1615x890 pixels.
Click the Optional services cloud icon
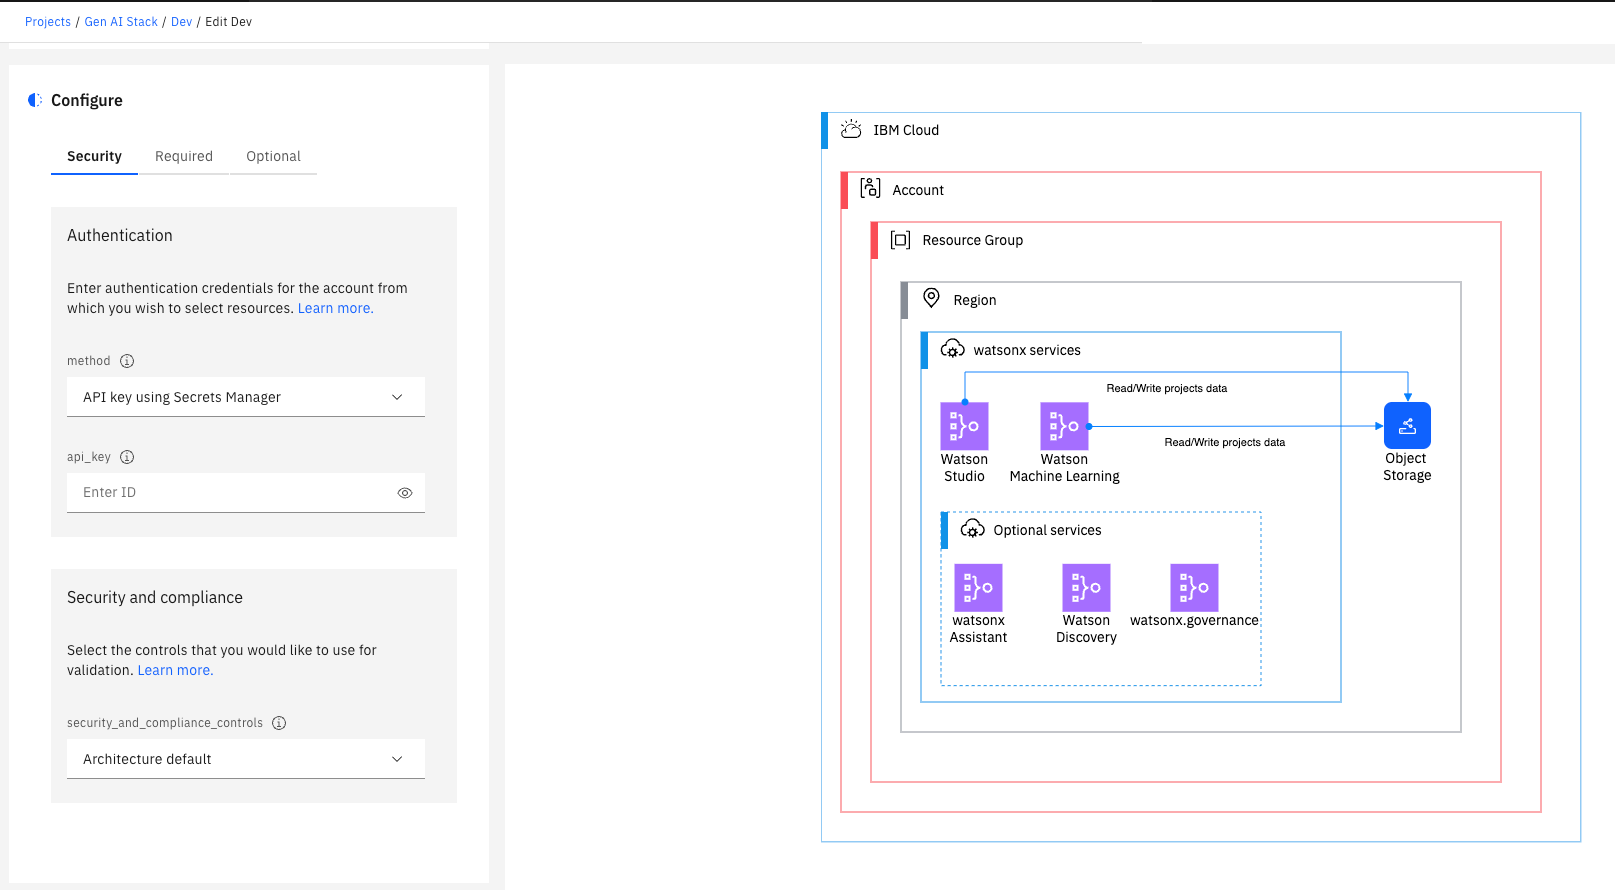tap(973, 529)
